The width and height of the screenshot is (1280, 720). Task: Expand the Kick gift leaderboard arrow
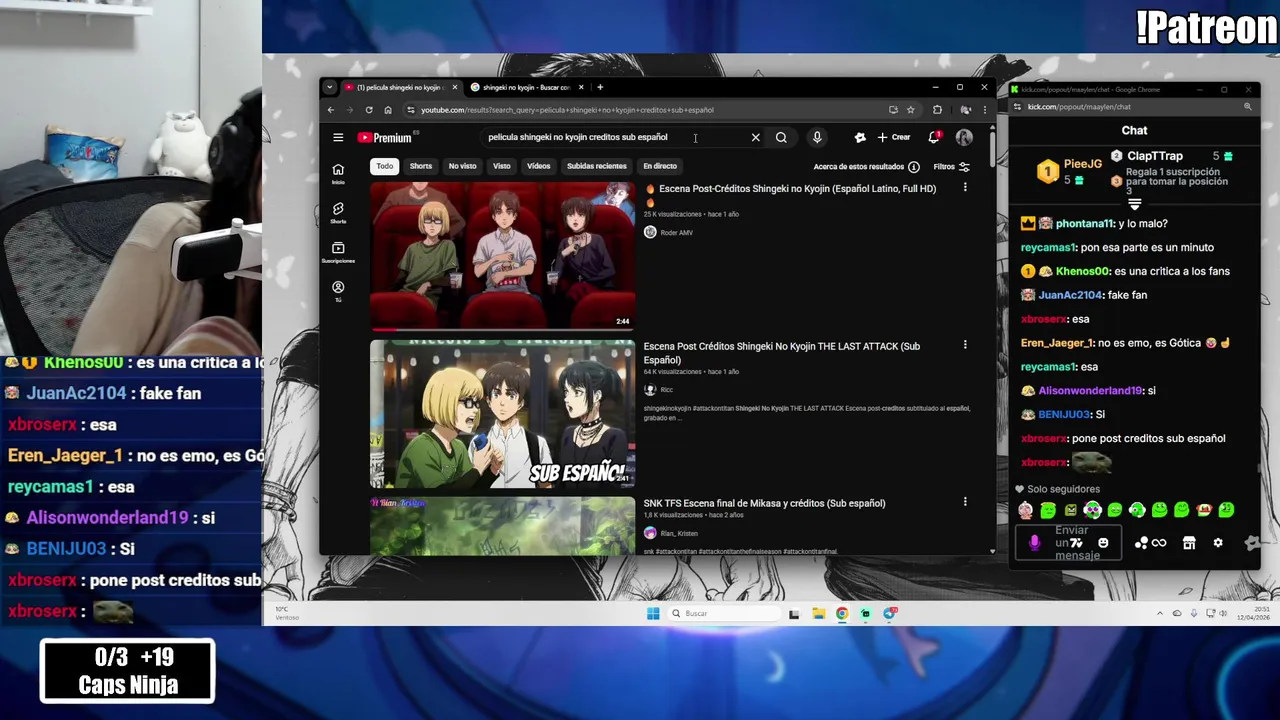1134,204
